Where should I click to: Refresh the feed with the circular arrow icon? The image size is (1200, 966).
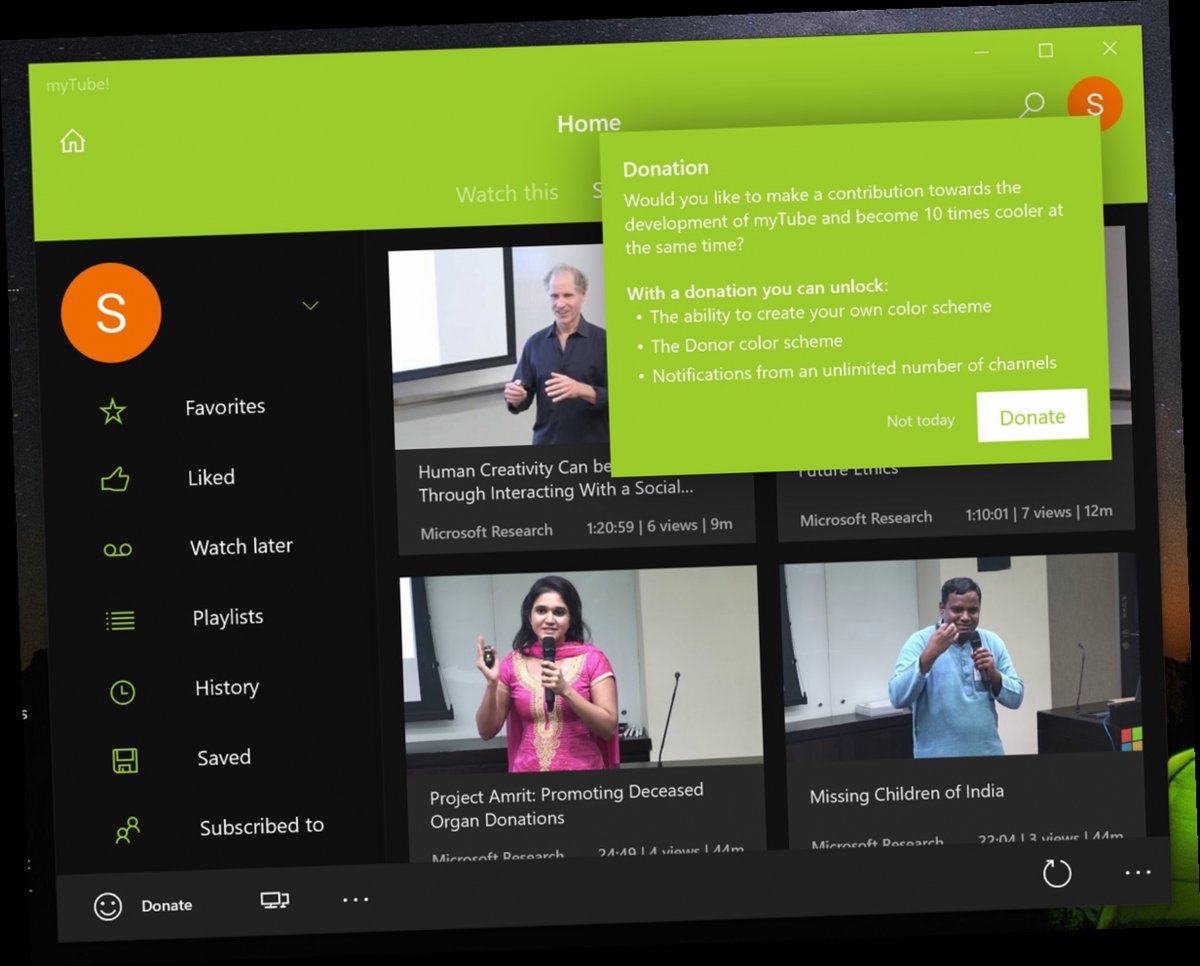click(1057, 873)
